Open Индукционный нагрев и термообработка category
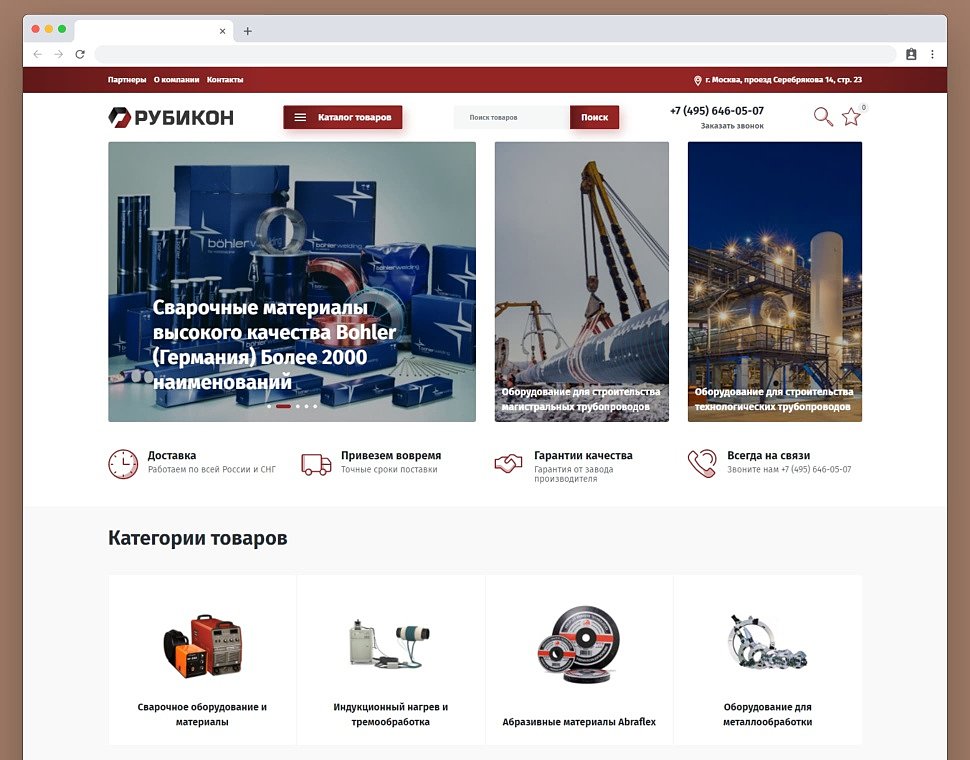Screen dimensions: 970x760 click(390, 714)
